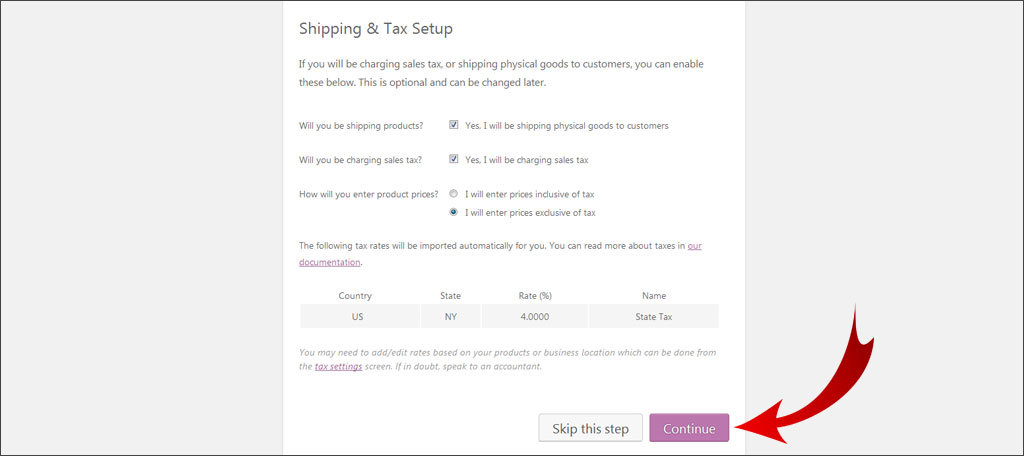Click the State column header

coord(450,296)
